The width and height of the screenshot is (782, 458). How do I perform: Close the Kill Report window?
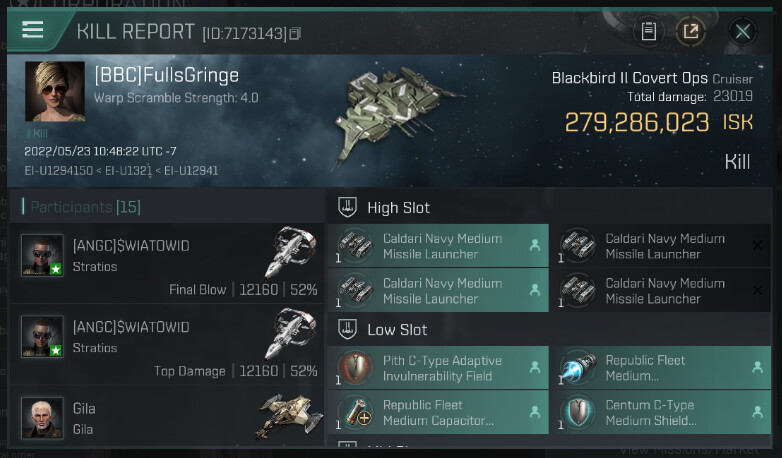pyautogui.click(x=742, y=31)
